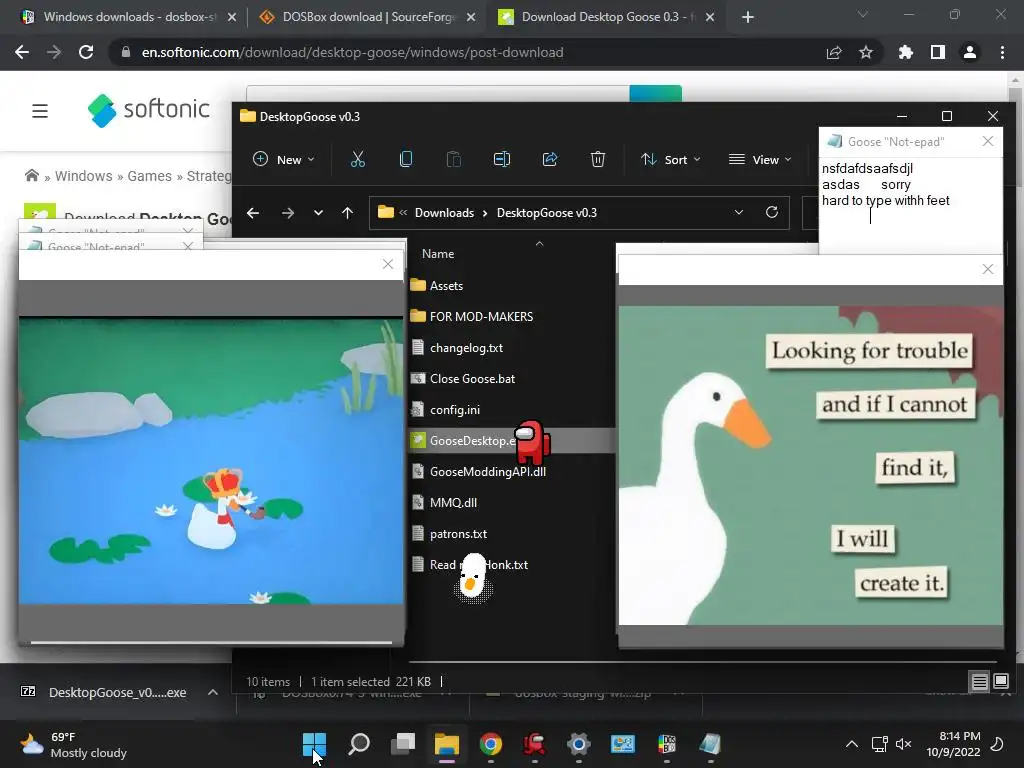Refresh the DesktopGoose v0.3 folder
1024x768 pixels.
pos(772,212)
